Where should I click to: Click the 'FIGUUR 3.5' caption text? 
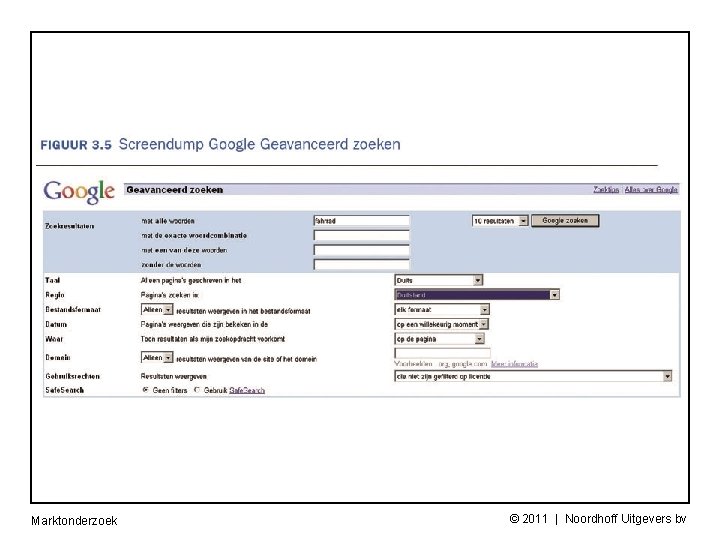click(x=76, y=145)
